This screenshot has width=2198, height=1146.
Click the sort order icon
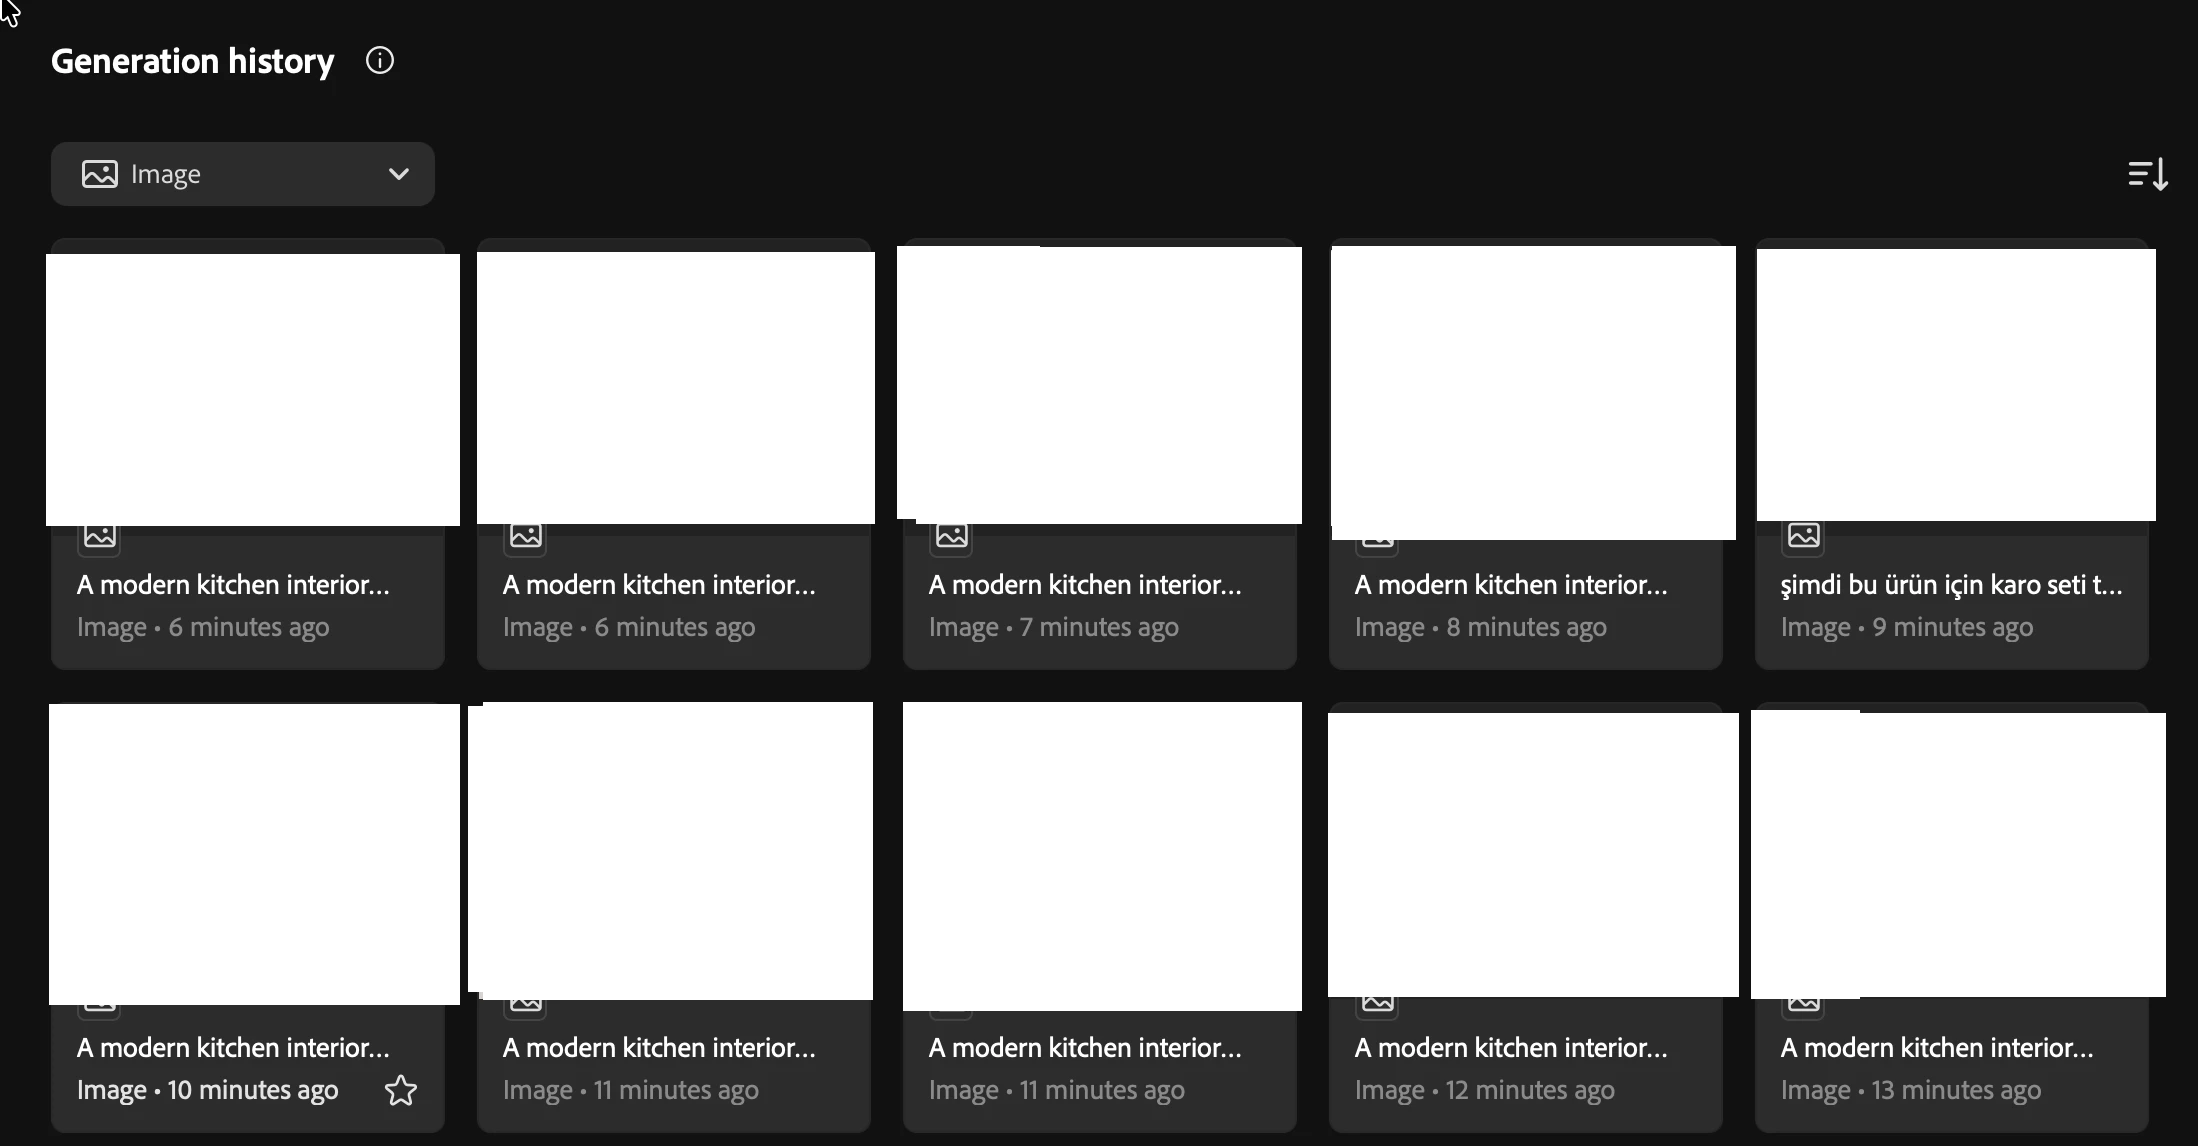[x=2147, y=174]
